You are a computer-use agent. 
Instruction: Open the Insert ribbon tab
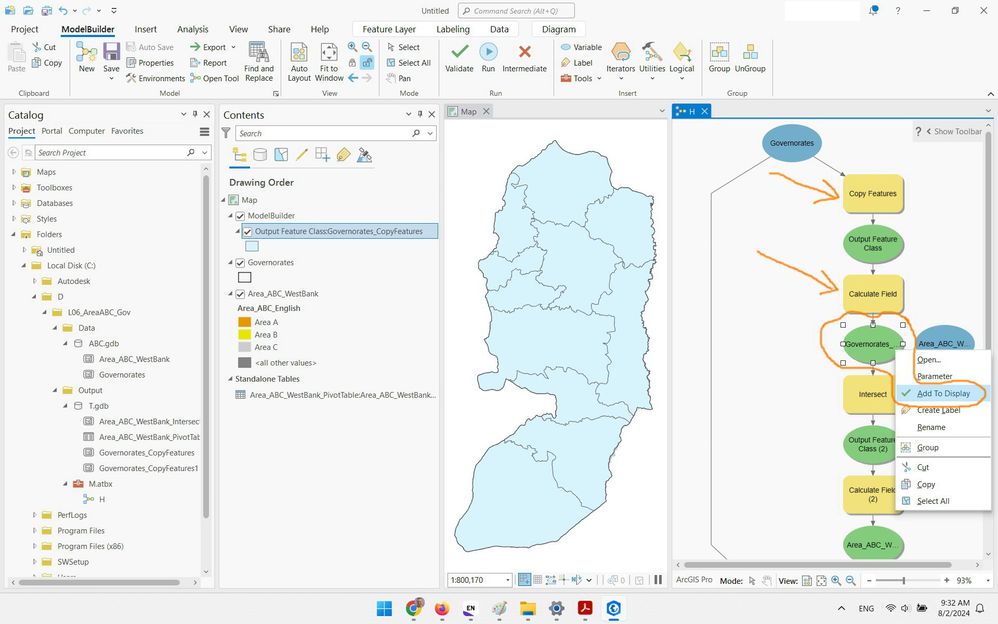(x=145, y=29)
